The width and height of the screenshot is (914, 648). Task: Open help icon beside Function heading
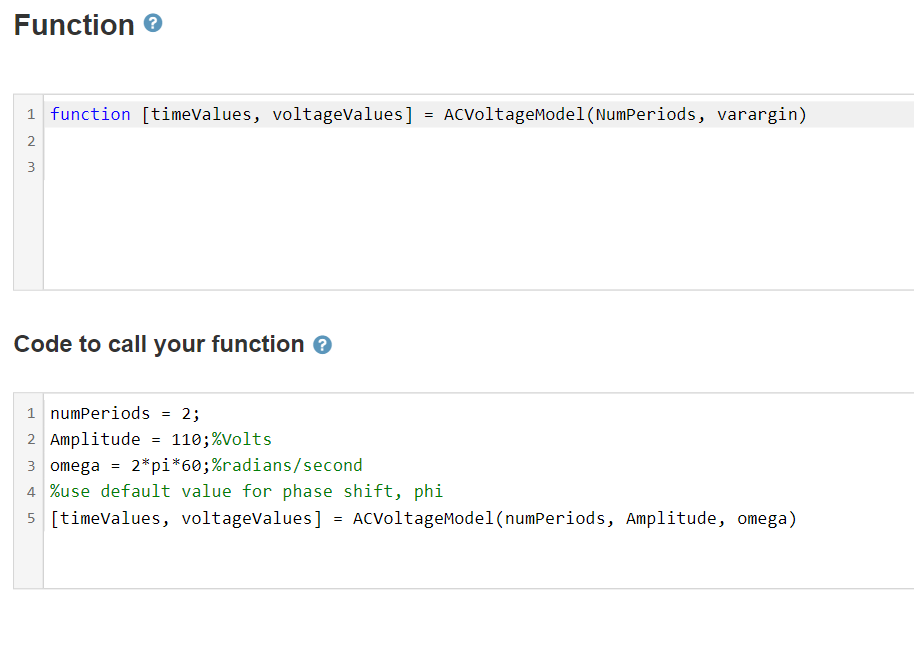click(x=153, y=23)
